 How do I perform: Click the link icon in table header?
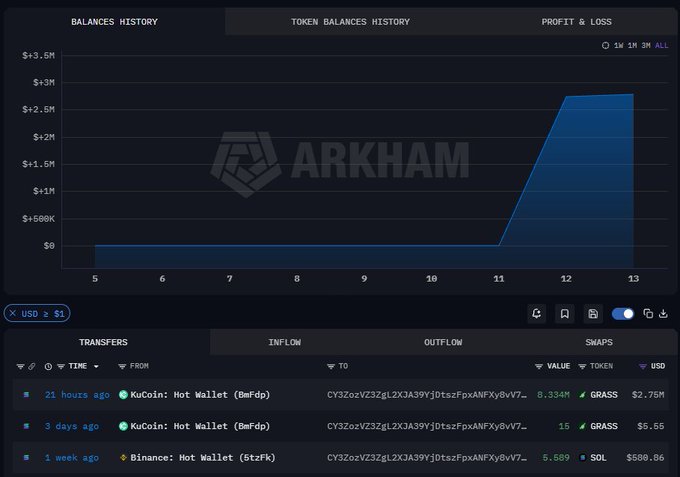32,366
